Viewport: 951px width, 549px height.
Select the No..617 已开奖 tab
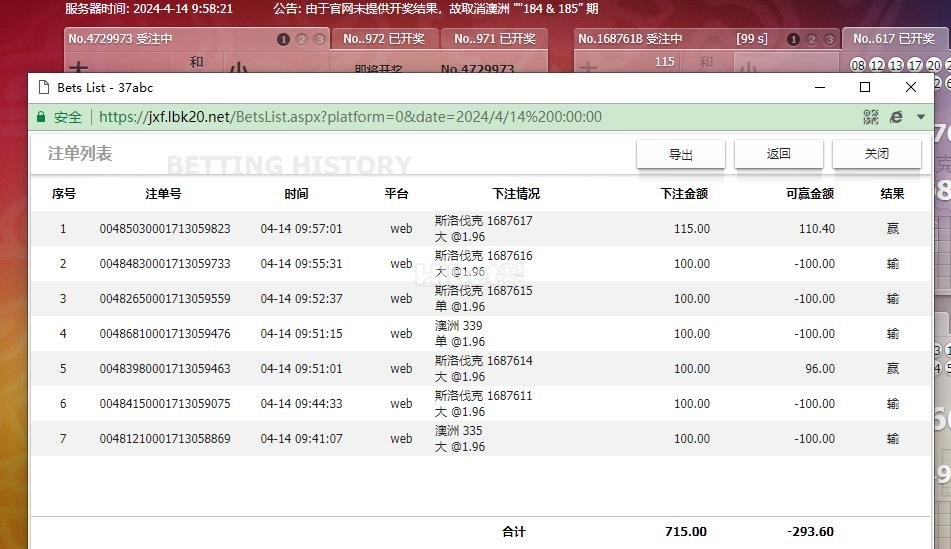[894, 39]
